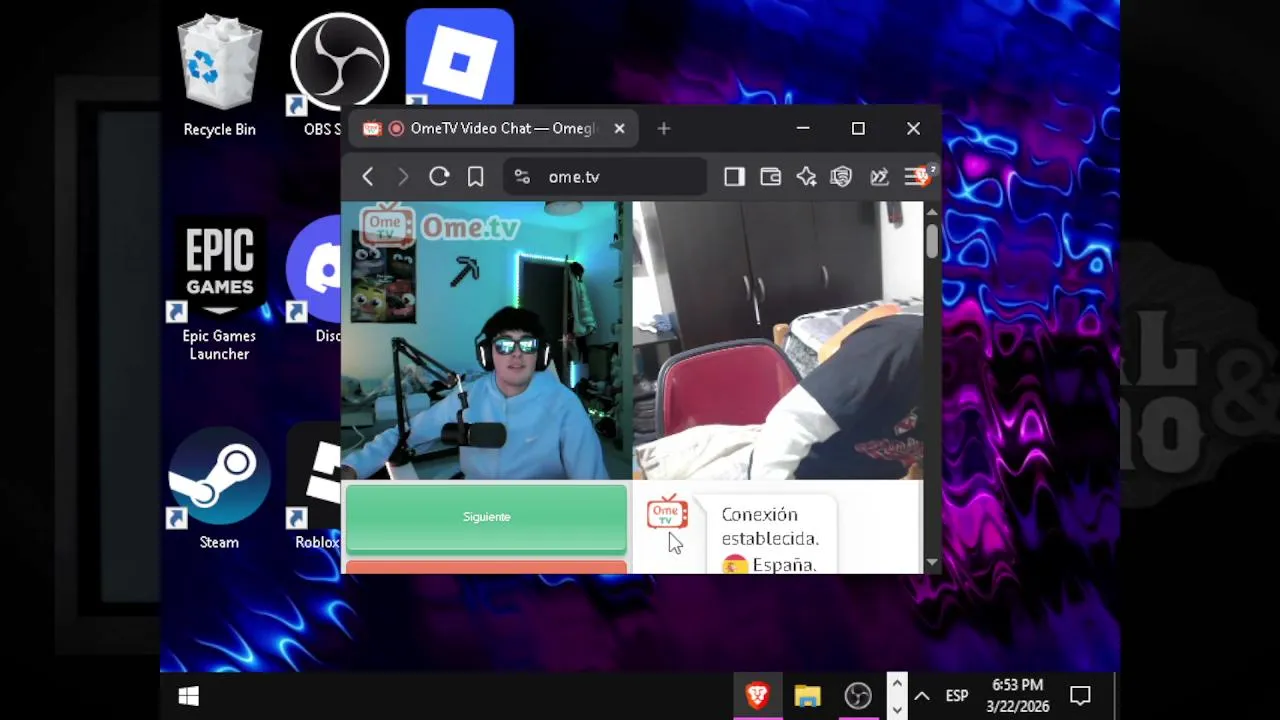Click 'Conexión establecida.' text in chat

click(x=770, y=526)
